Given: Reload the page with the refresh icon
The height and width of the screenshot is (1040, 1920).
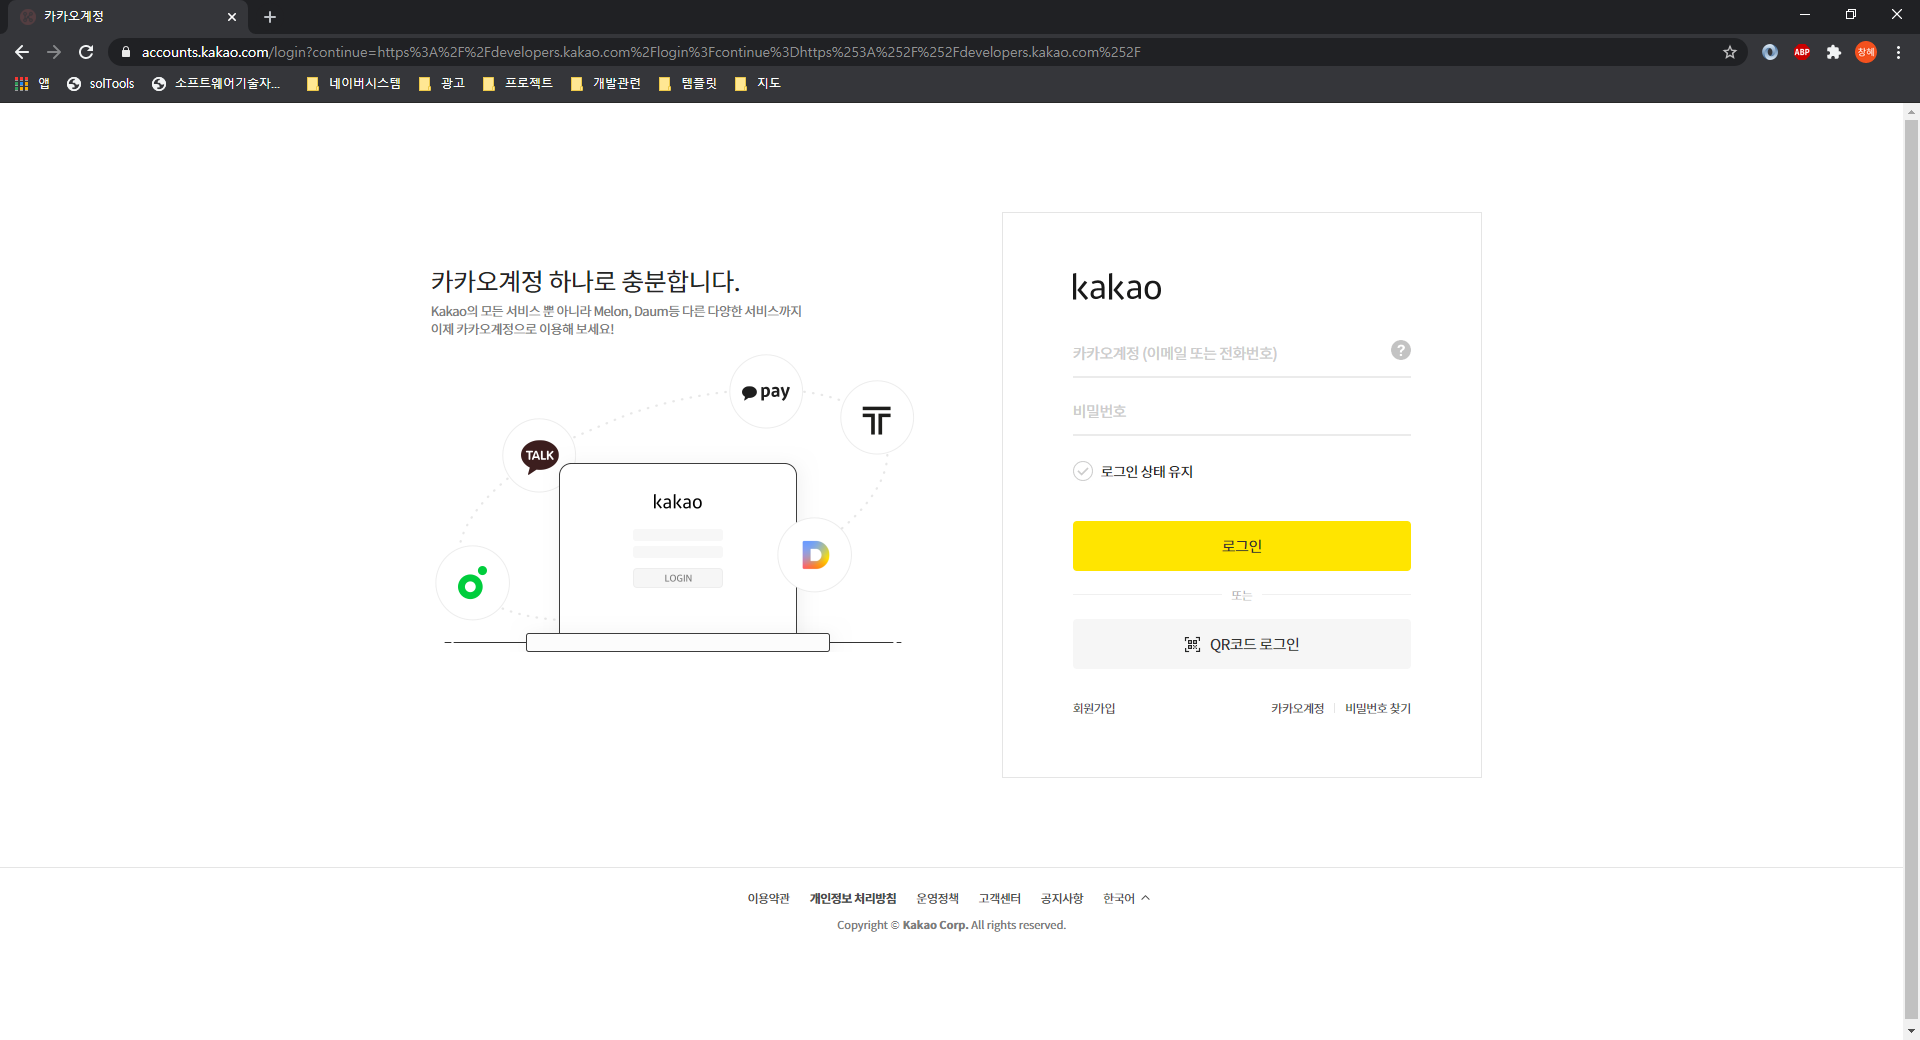Looking at the screenshot, I should click(86, 52).
